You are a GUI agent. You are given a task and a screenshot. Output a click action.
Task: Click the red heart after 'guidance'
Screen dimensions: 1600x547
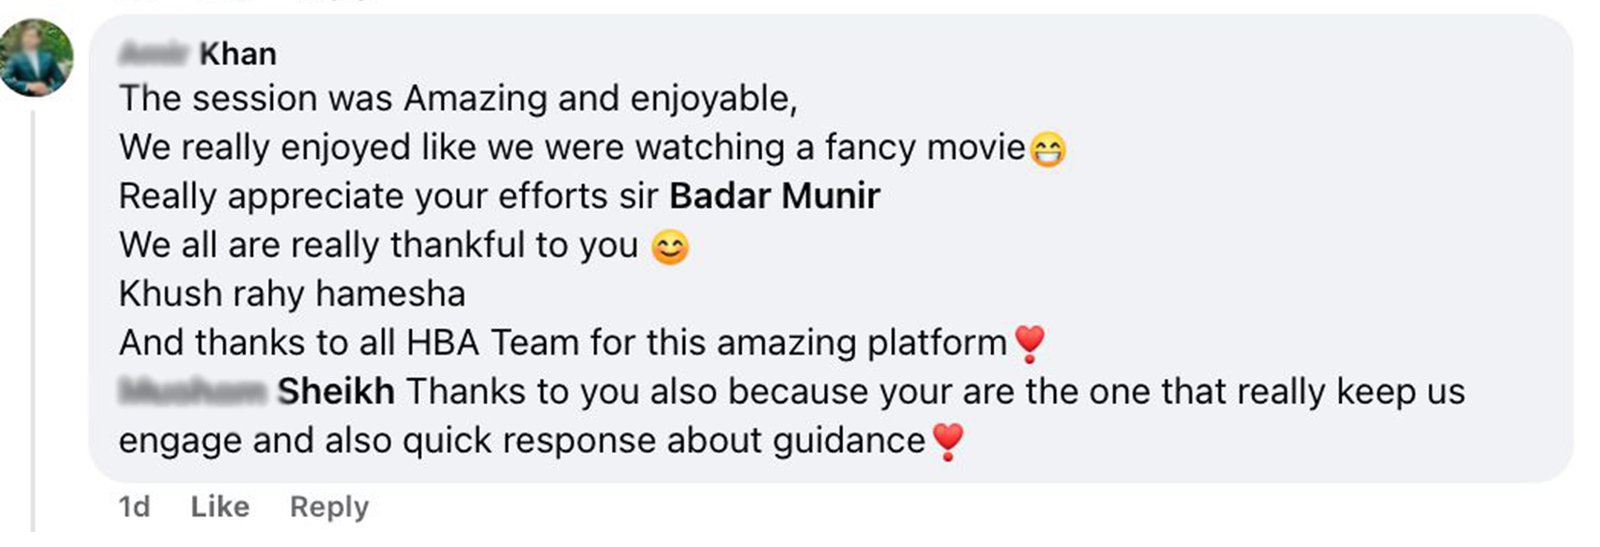[x=947, y=441]
